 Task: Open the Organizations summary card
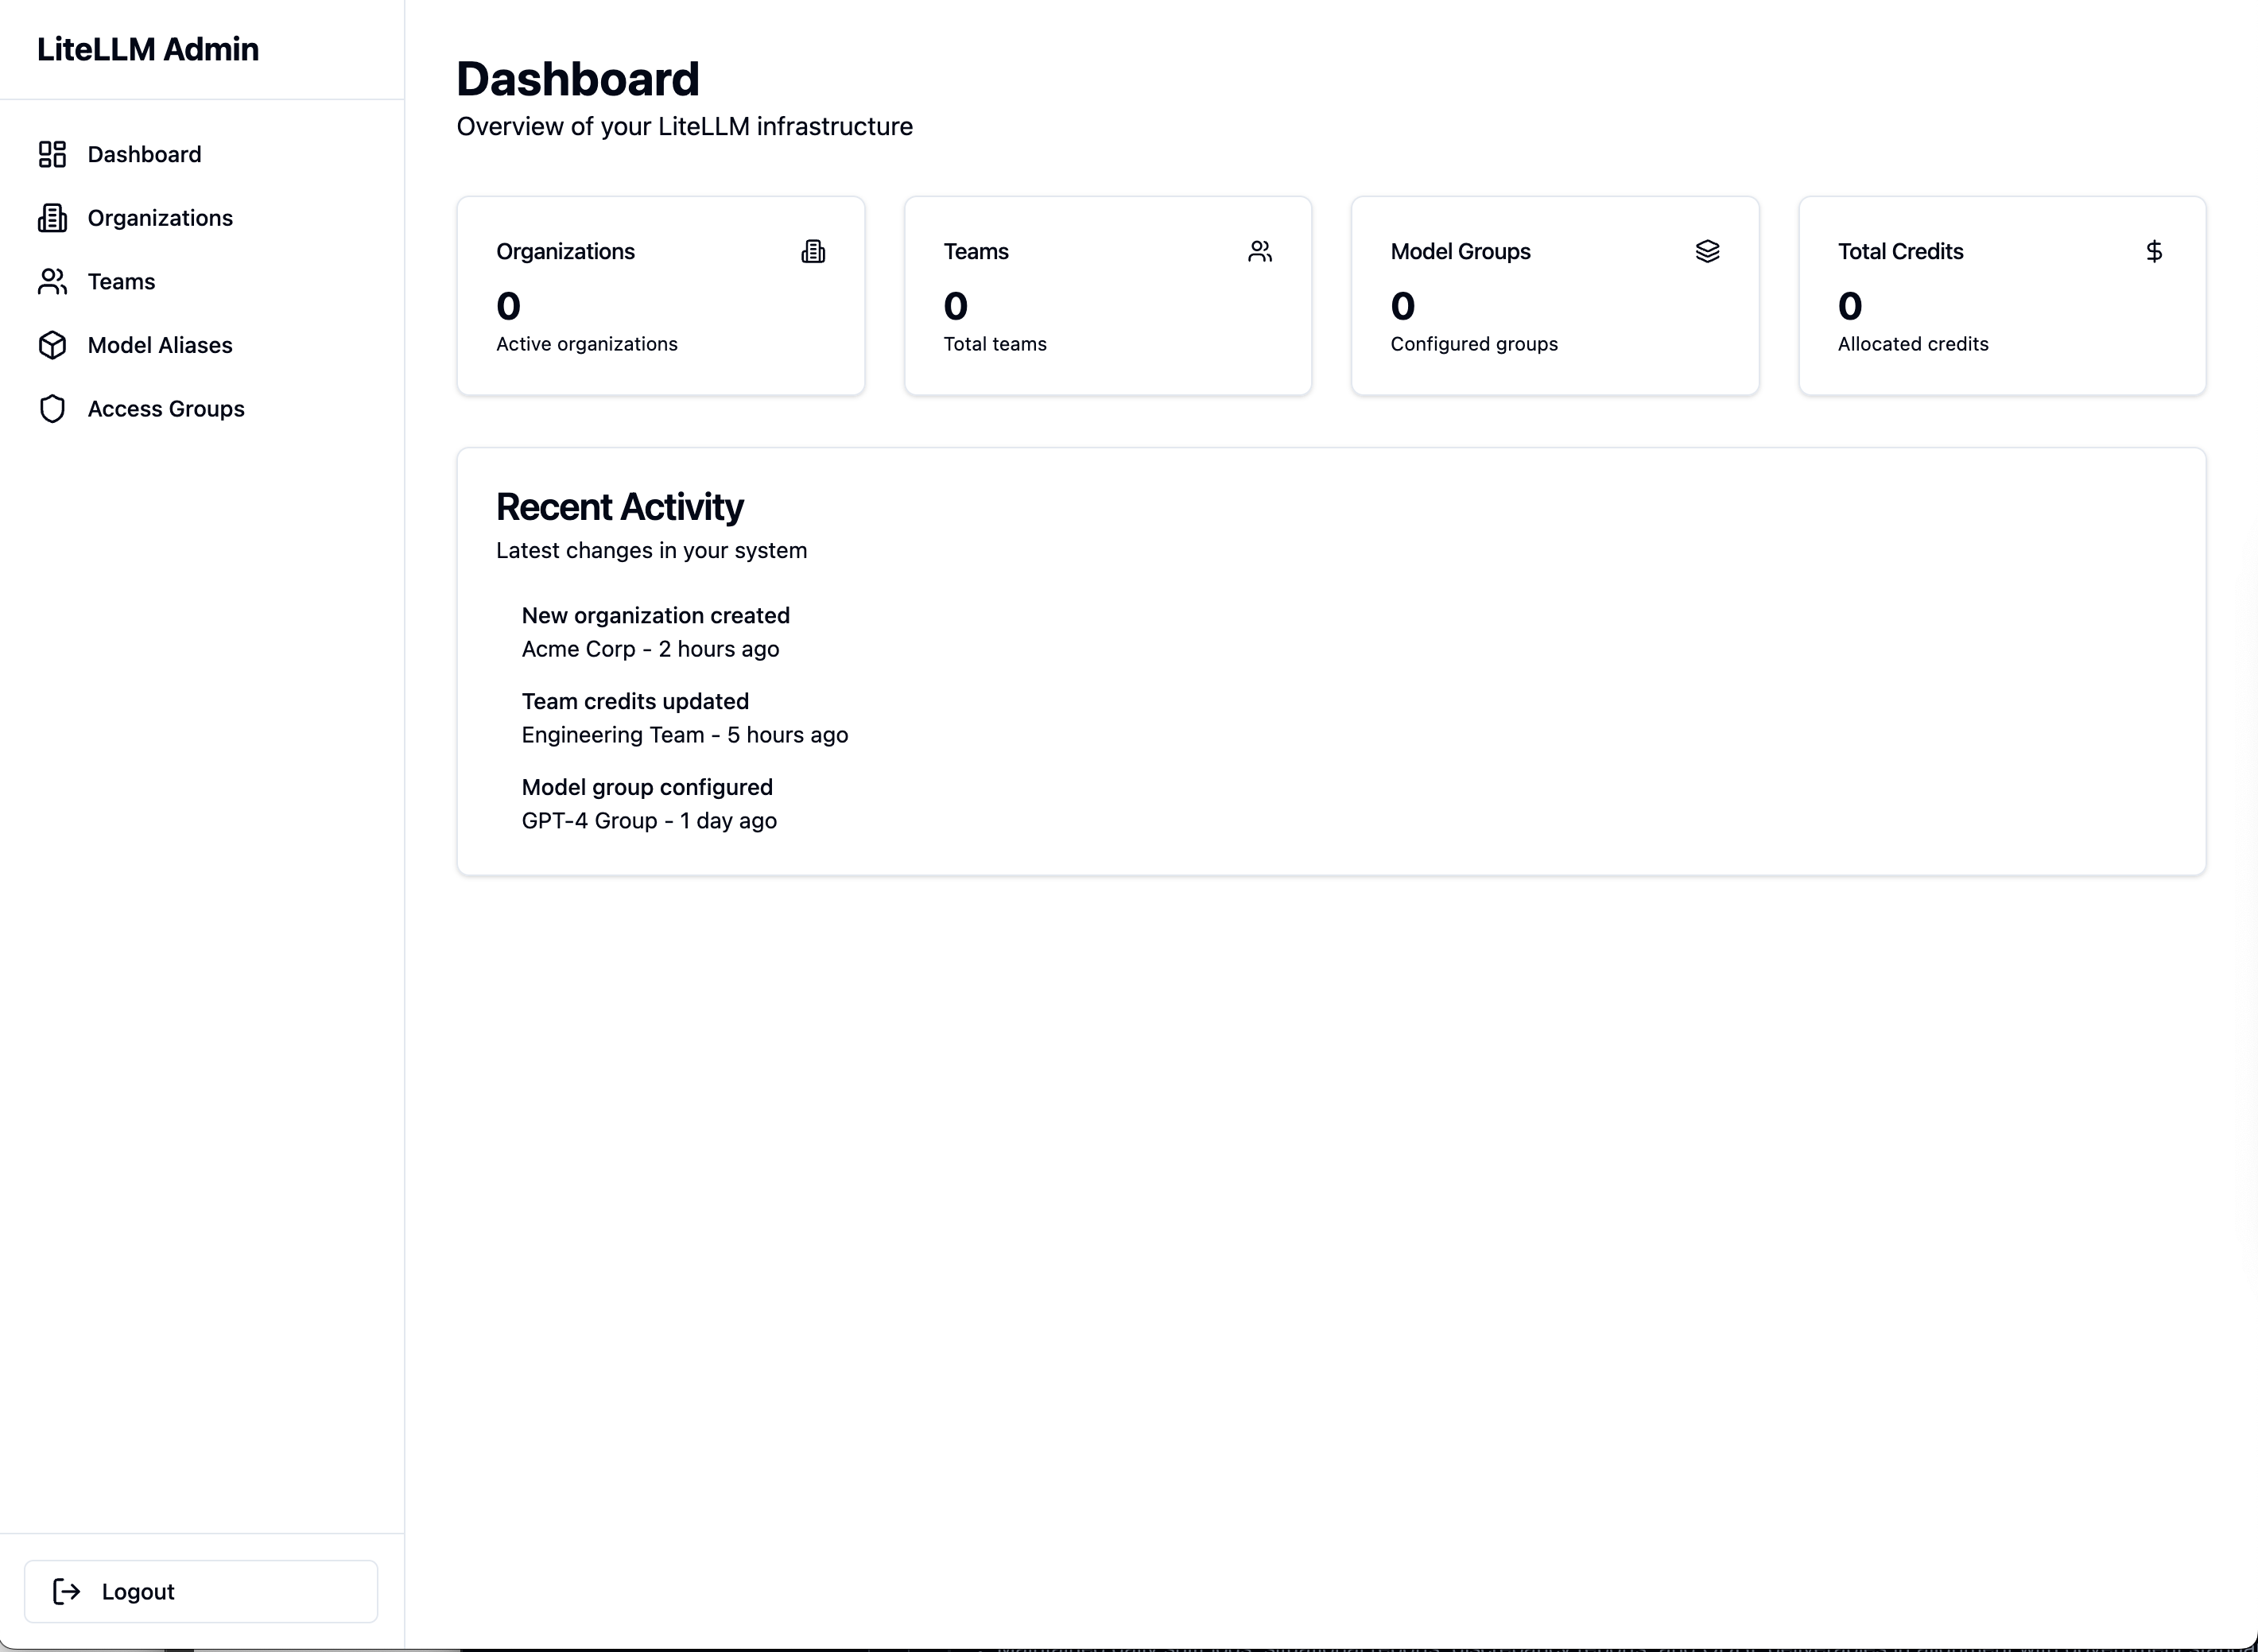coord(660,296)
